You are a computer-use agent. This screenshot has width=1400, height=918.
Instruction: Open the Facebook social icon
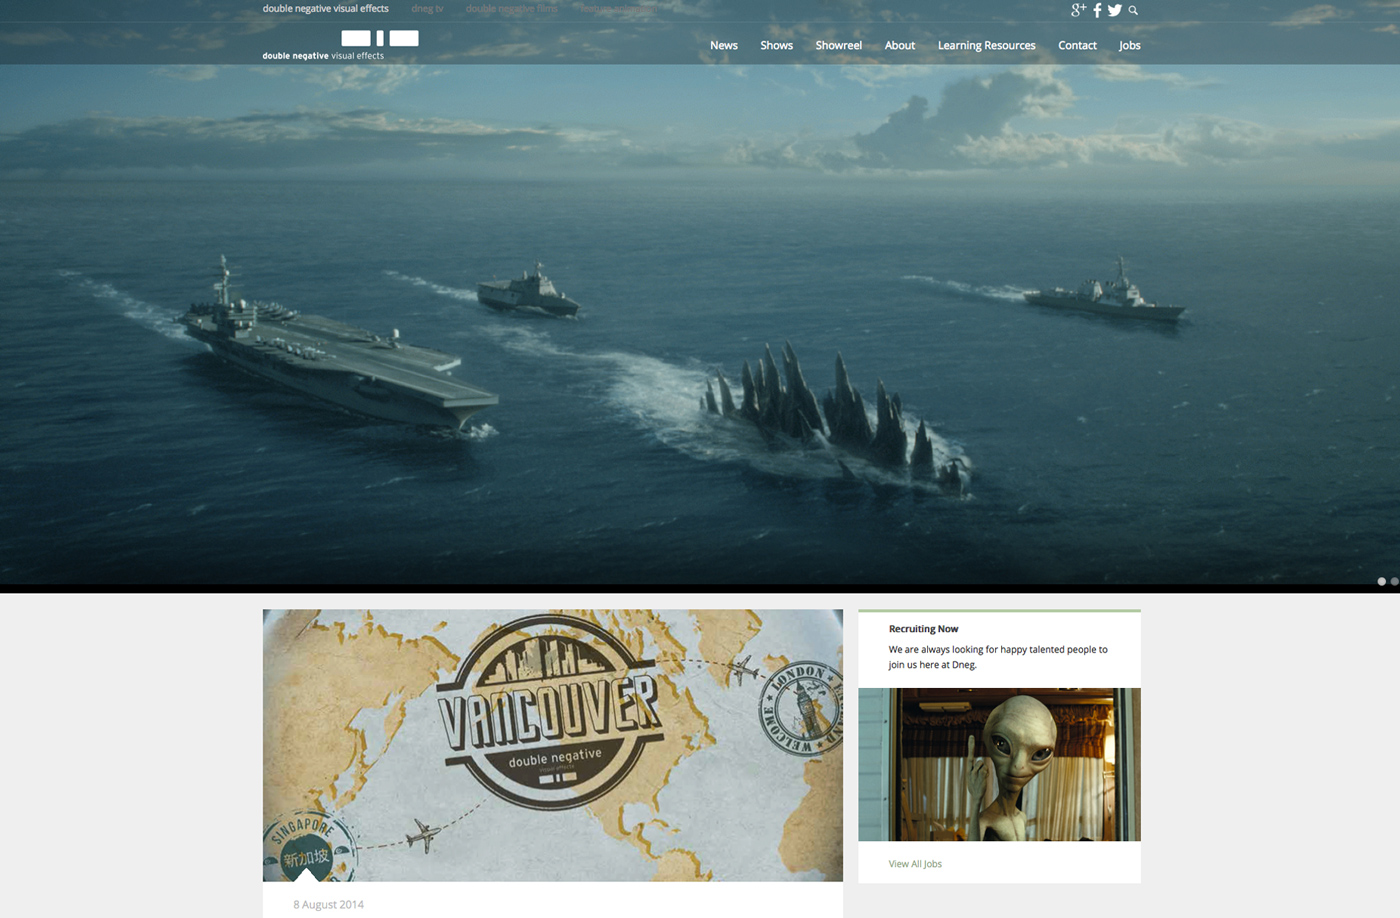click(x=1097, y=10)
